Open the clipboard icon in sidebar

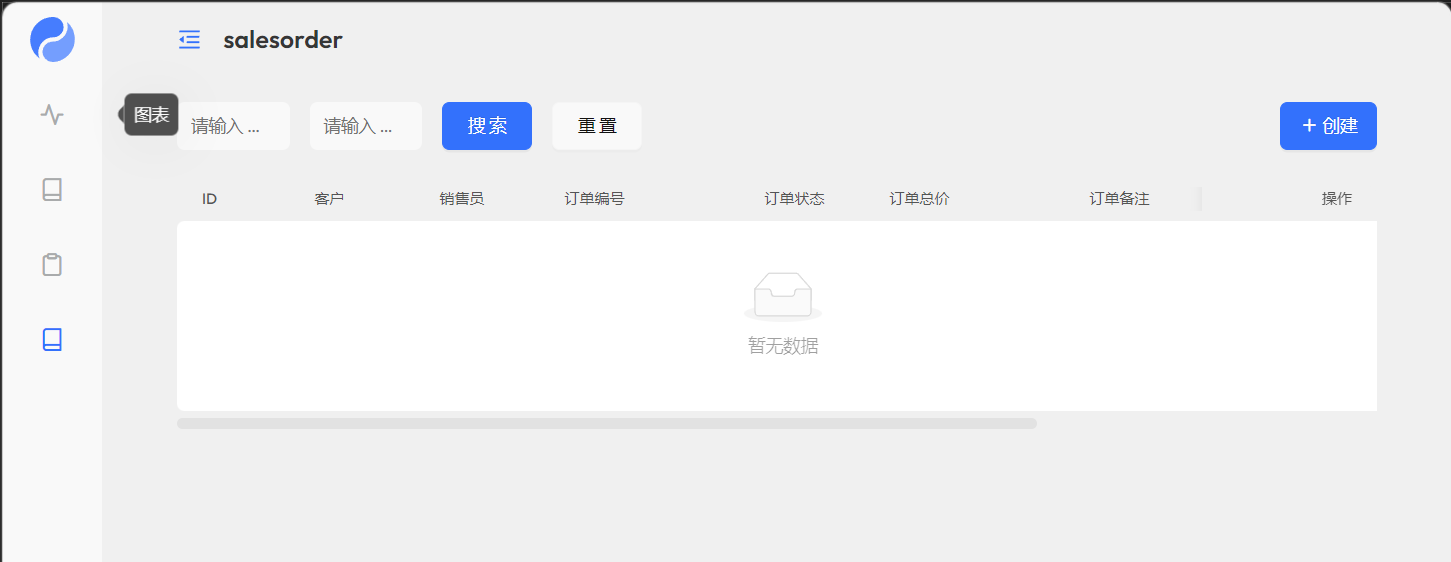(52, 265)
